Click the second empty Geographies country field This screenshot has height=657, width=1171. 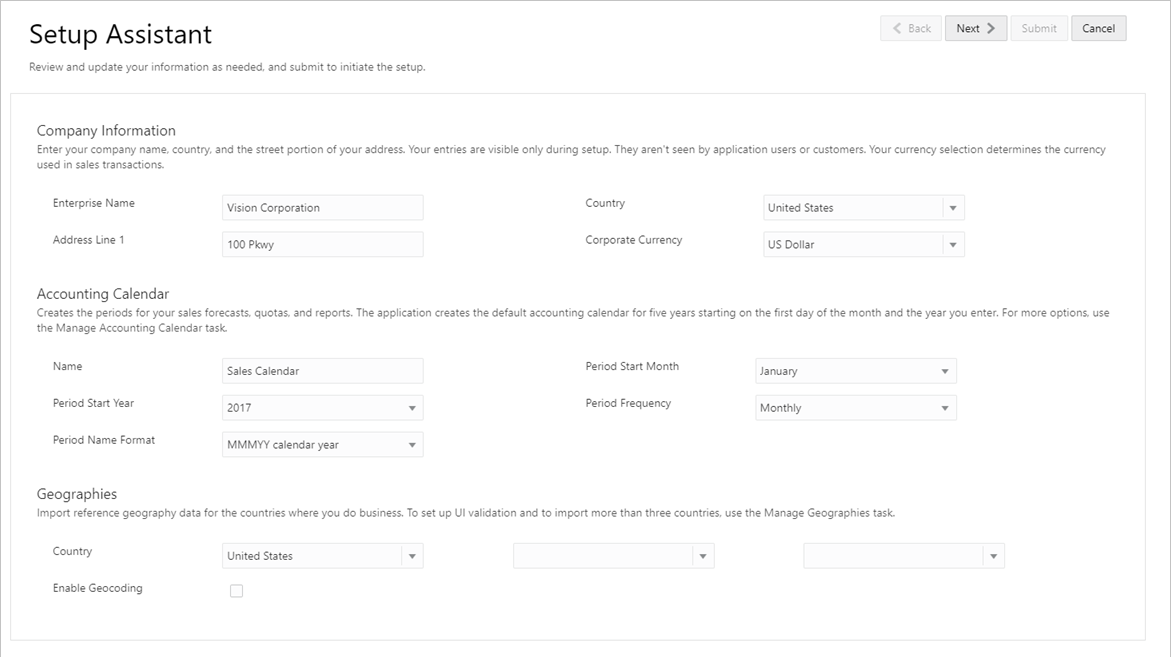point(602,556)
